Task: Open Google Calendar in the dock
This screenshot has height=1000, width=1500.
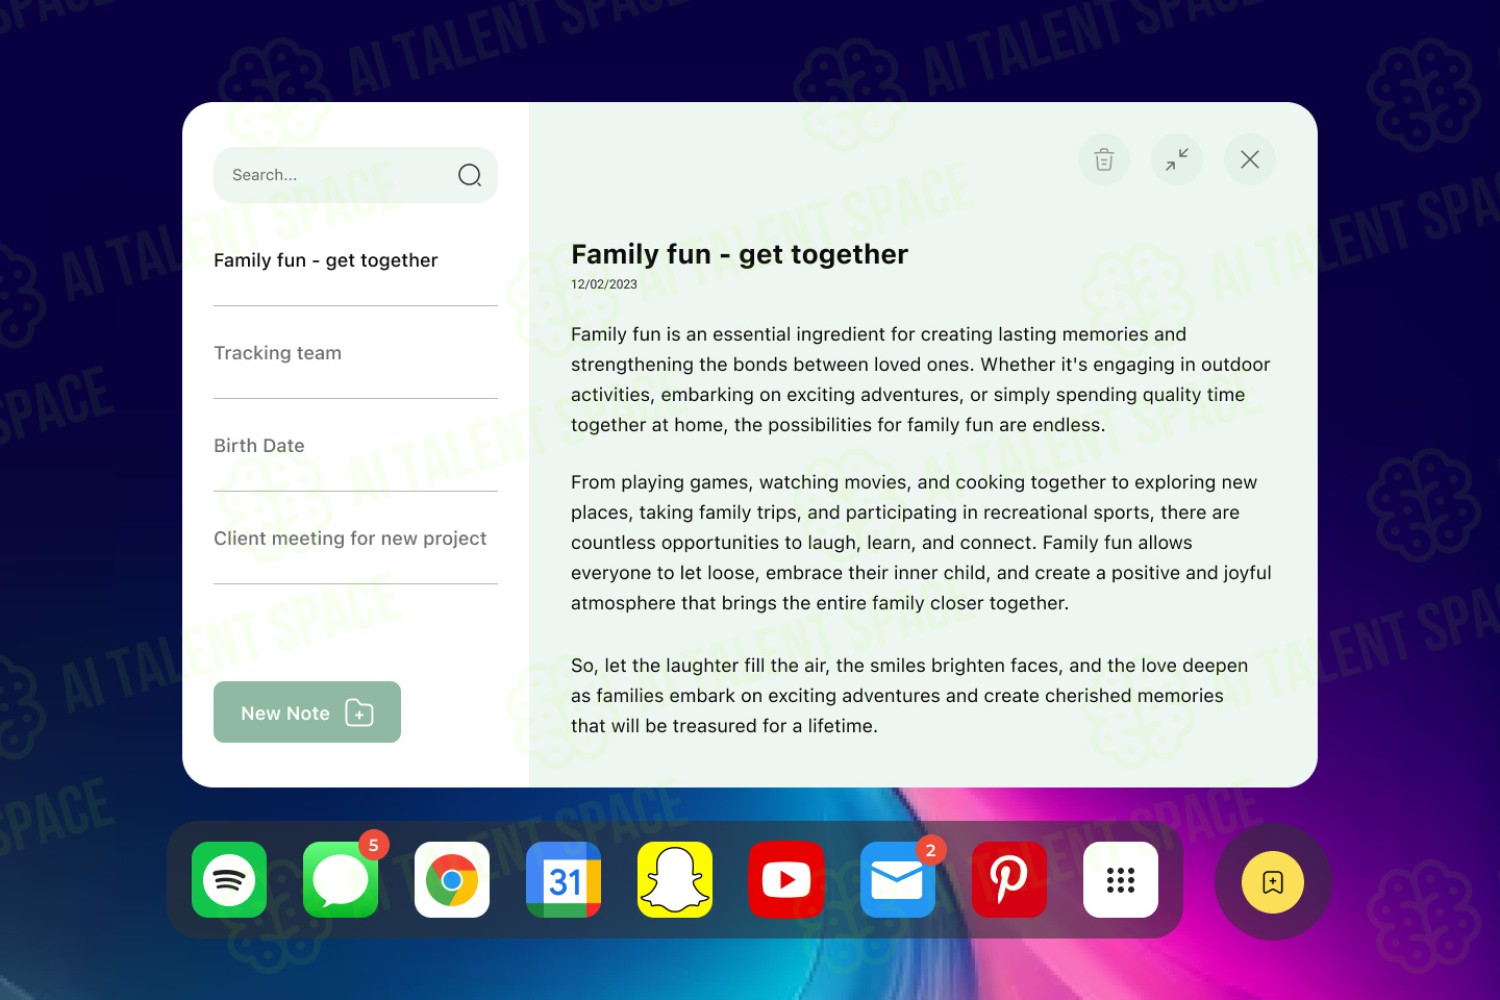Action: pyautogui.click(x=564, y=880)
